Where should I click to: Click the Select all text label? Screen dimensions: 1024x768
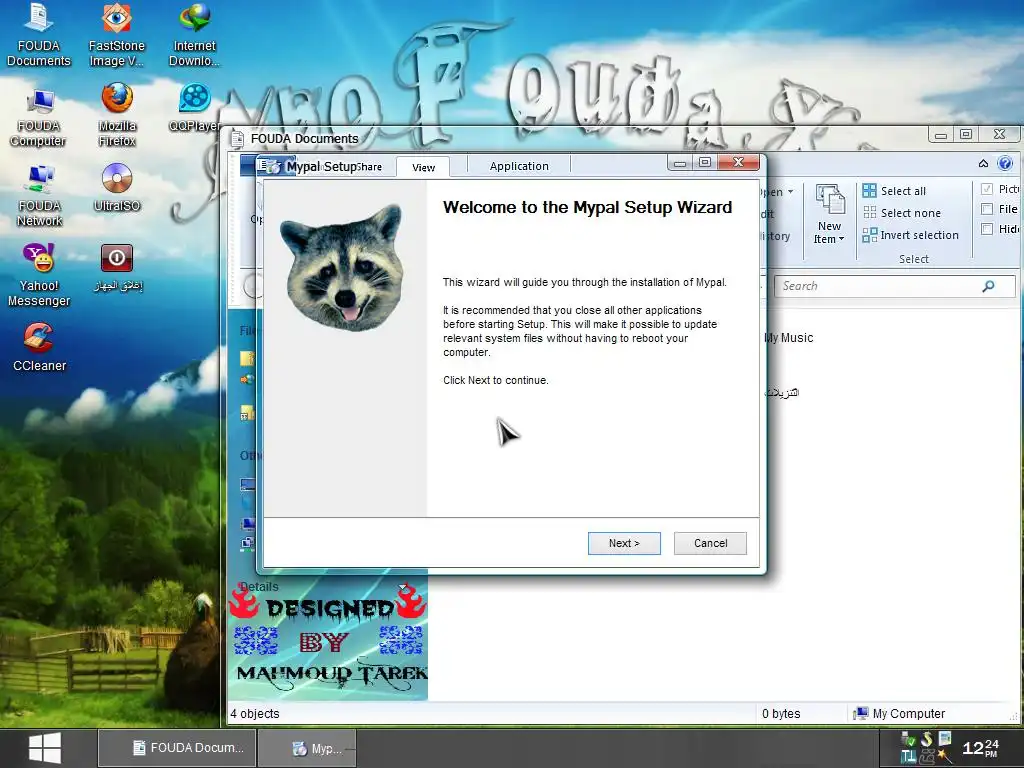coord(903,191)
